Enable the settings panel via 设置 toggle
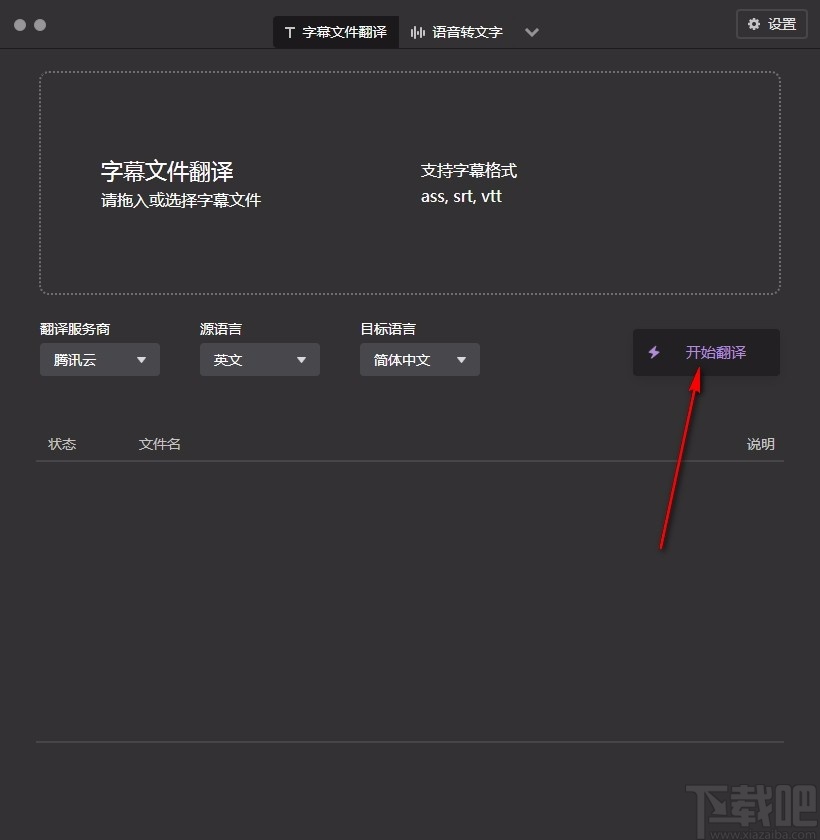The height and width of the screenshot is (840, 820). point(771,23)
